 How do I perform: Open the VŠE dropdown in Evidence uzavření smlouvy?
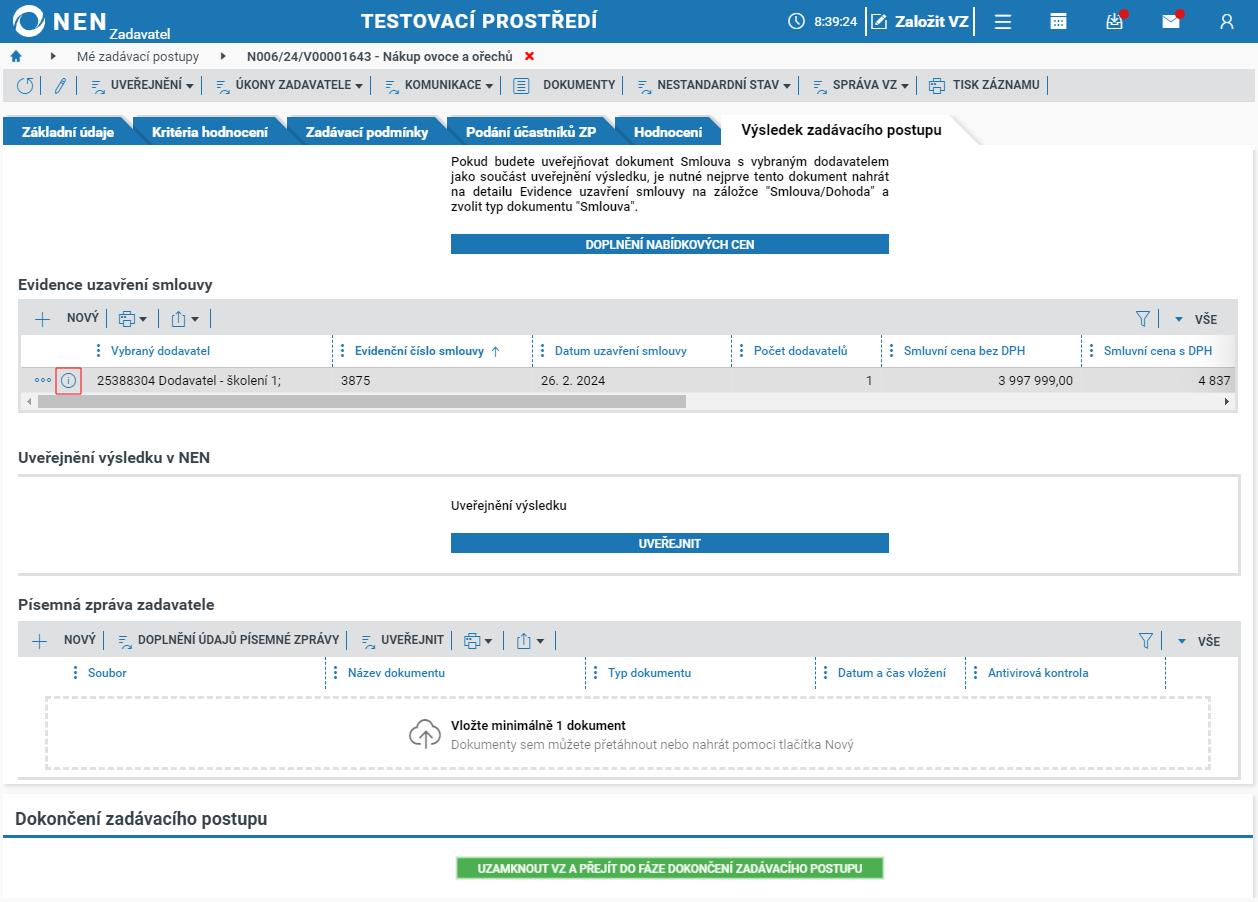(1196, 319)
